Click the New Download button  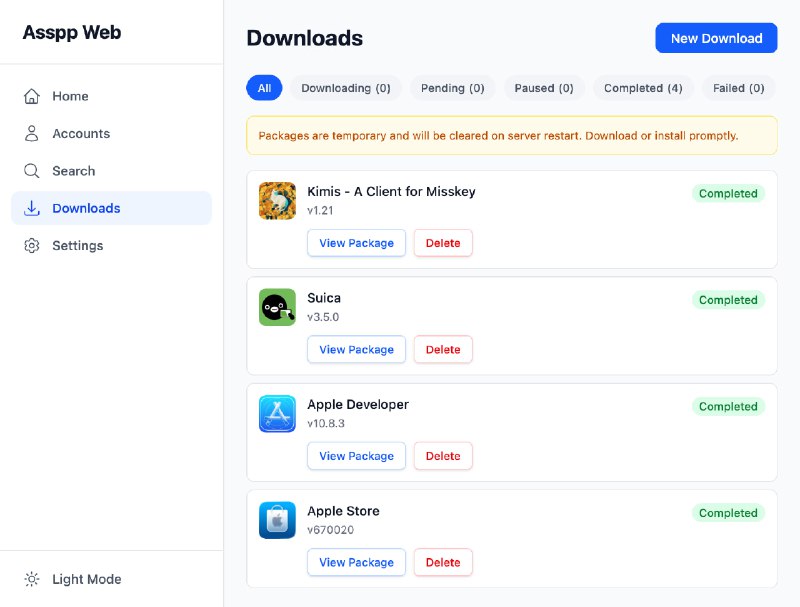point(716,37)
